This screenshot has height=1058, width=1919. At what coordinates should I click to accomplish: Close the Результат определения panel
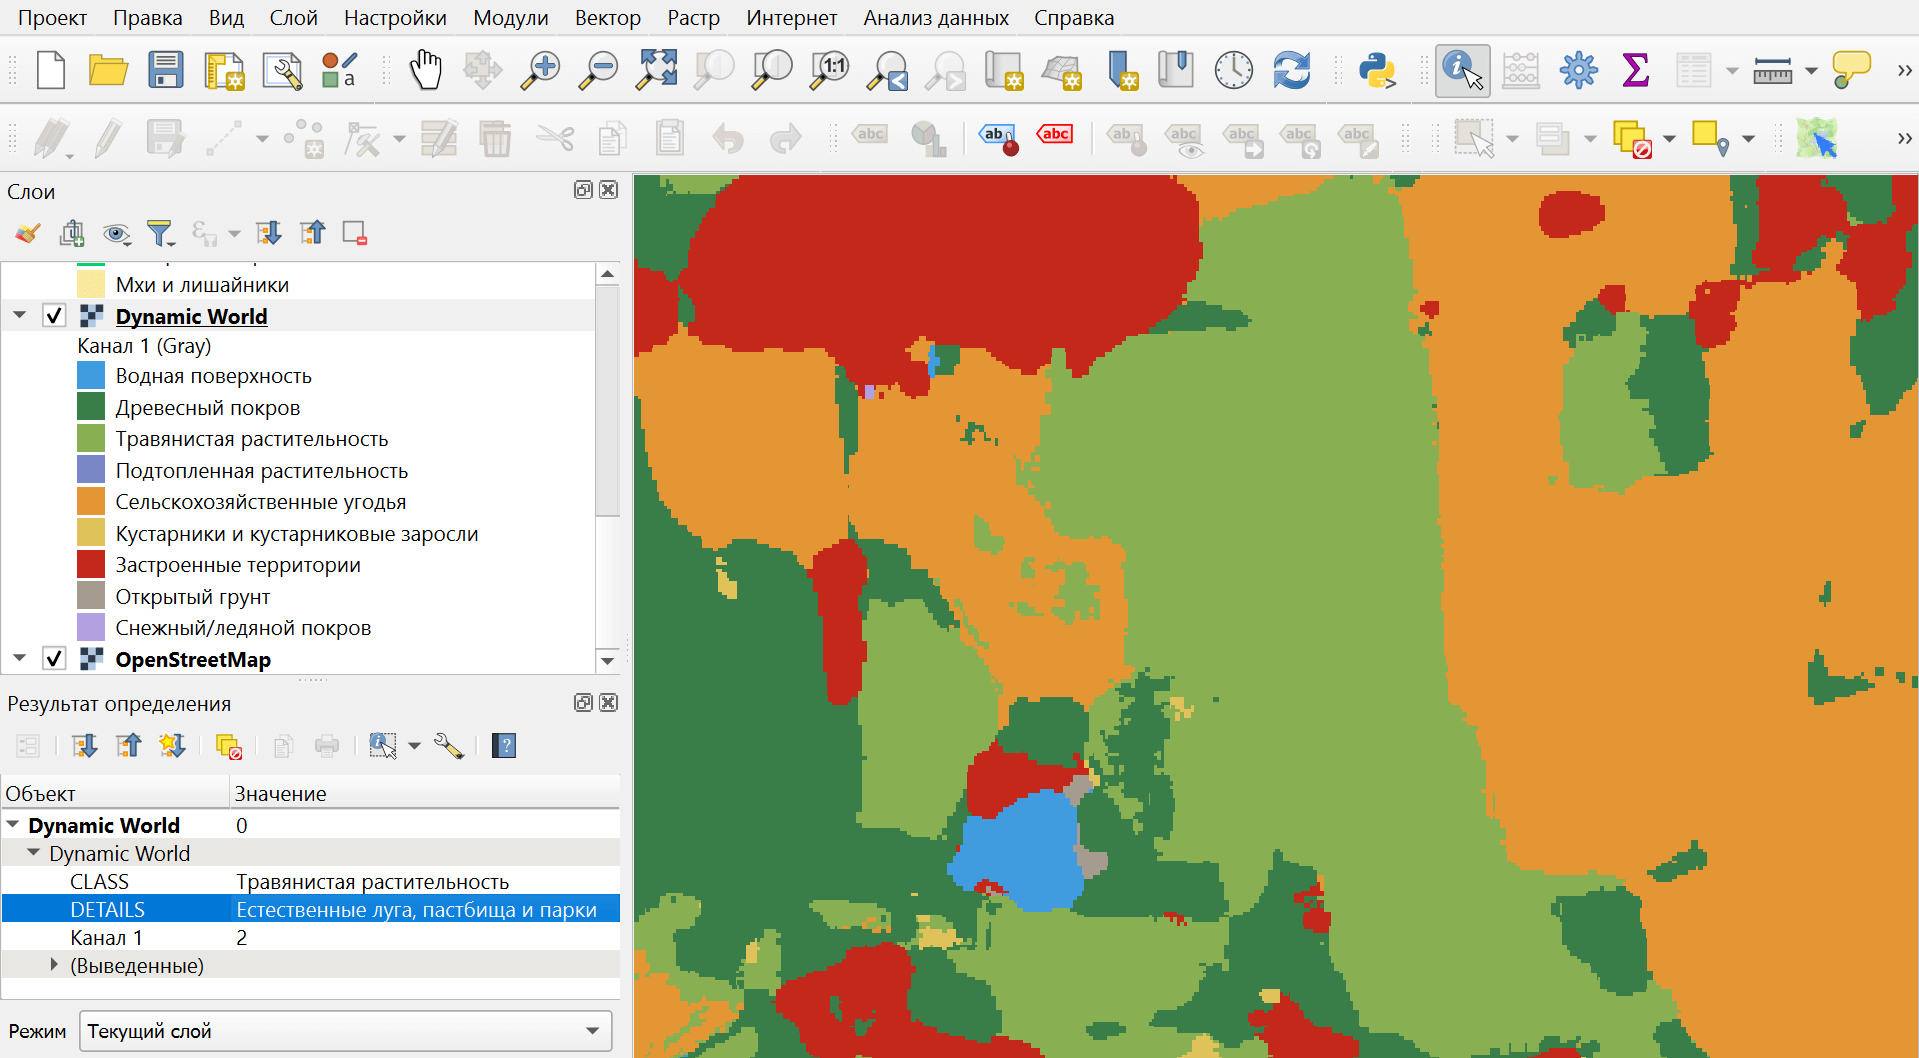[608, 703]
